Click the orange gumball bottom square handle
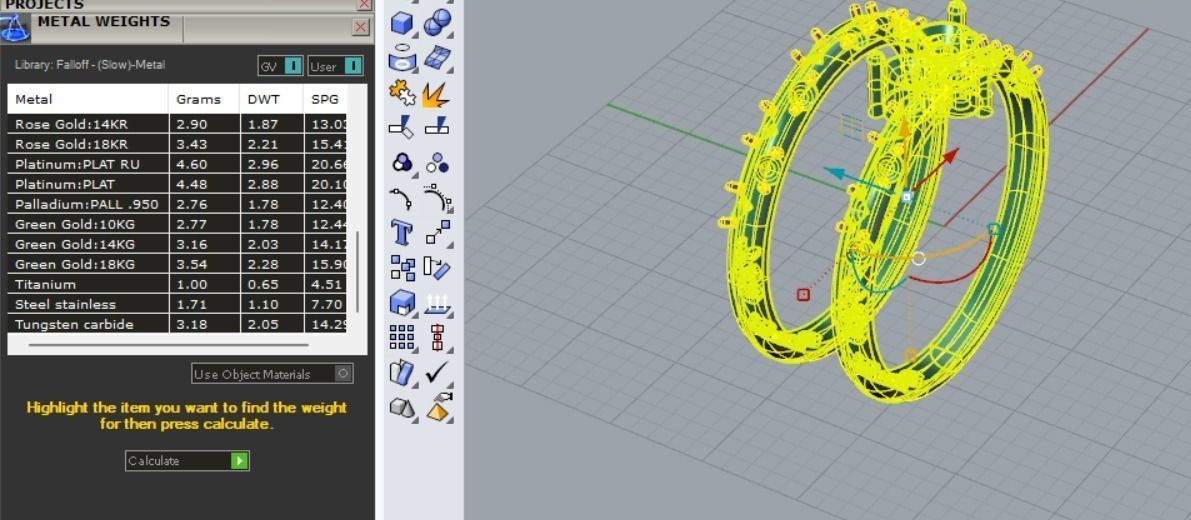This screenshot has height=520, width=1191. pos(911,355)
